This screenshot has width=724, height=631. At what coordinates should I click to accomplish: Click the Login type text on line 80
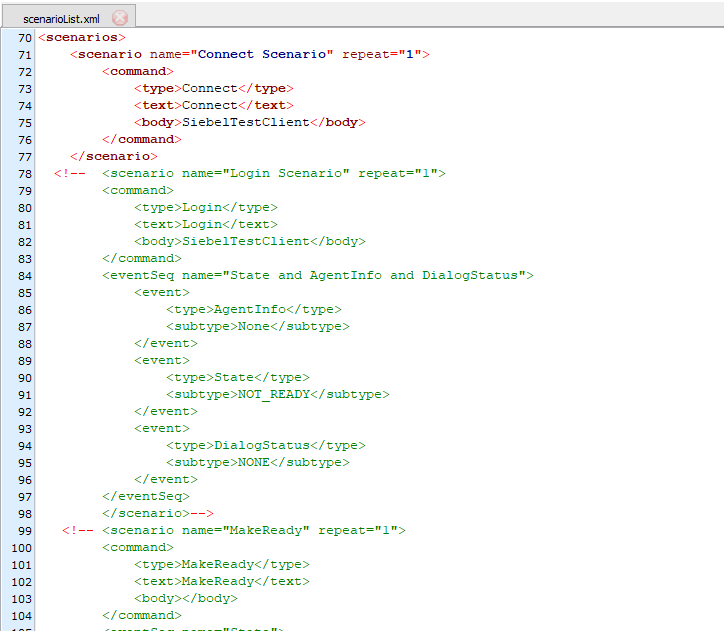pyautogui.click(x=201, y=207)
